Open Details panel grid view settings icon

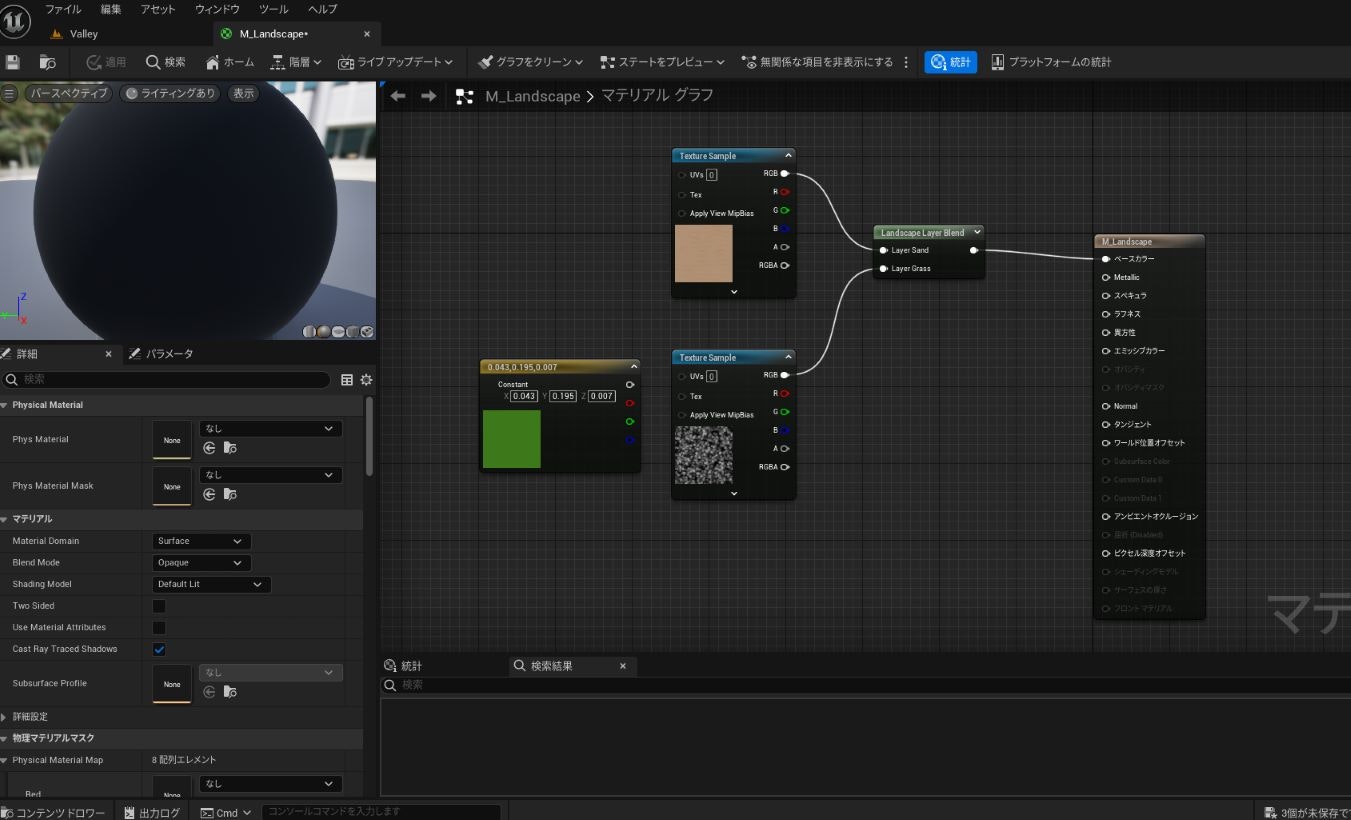click(x=347, y=380)
